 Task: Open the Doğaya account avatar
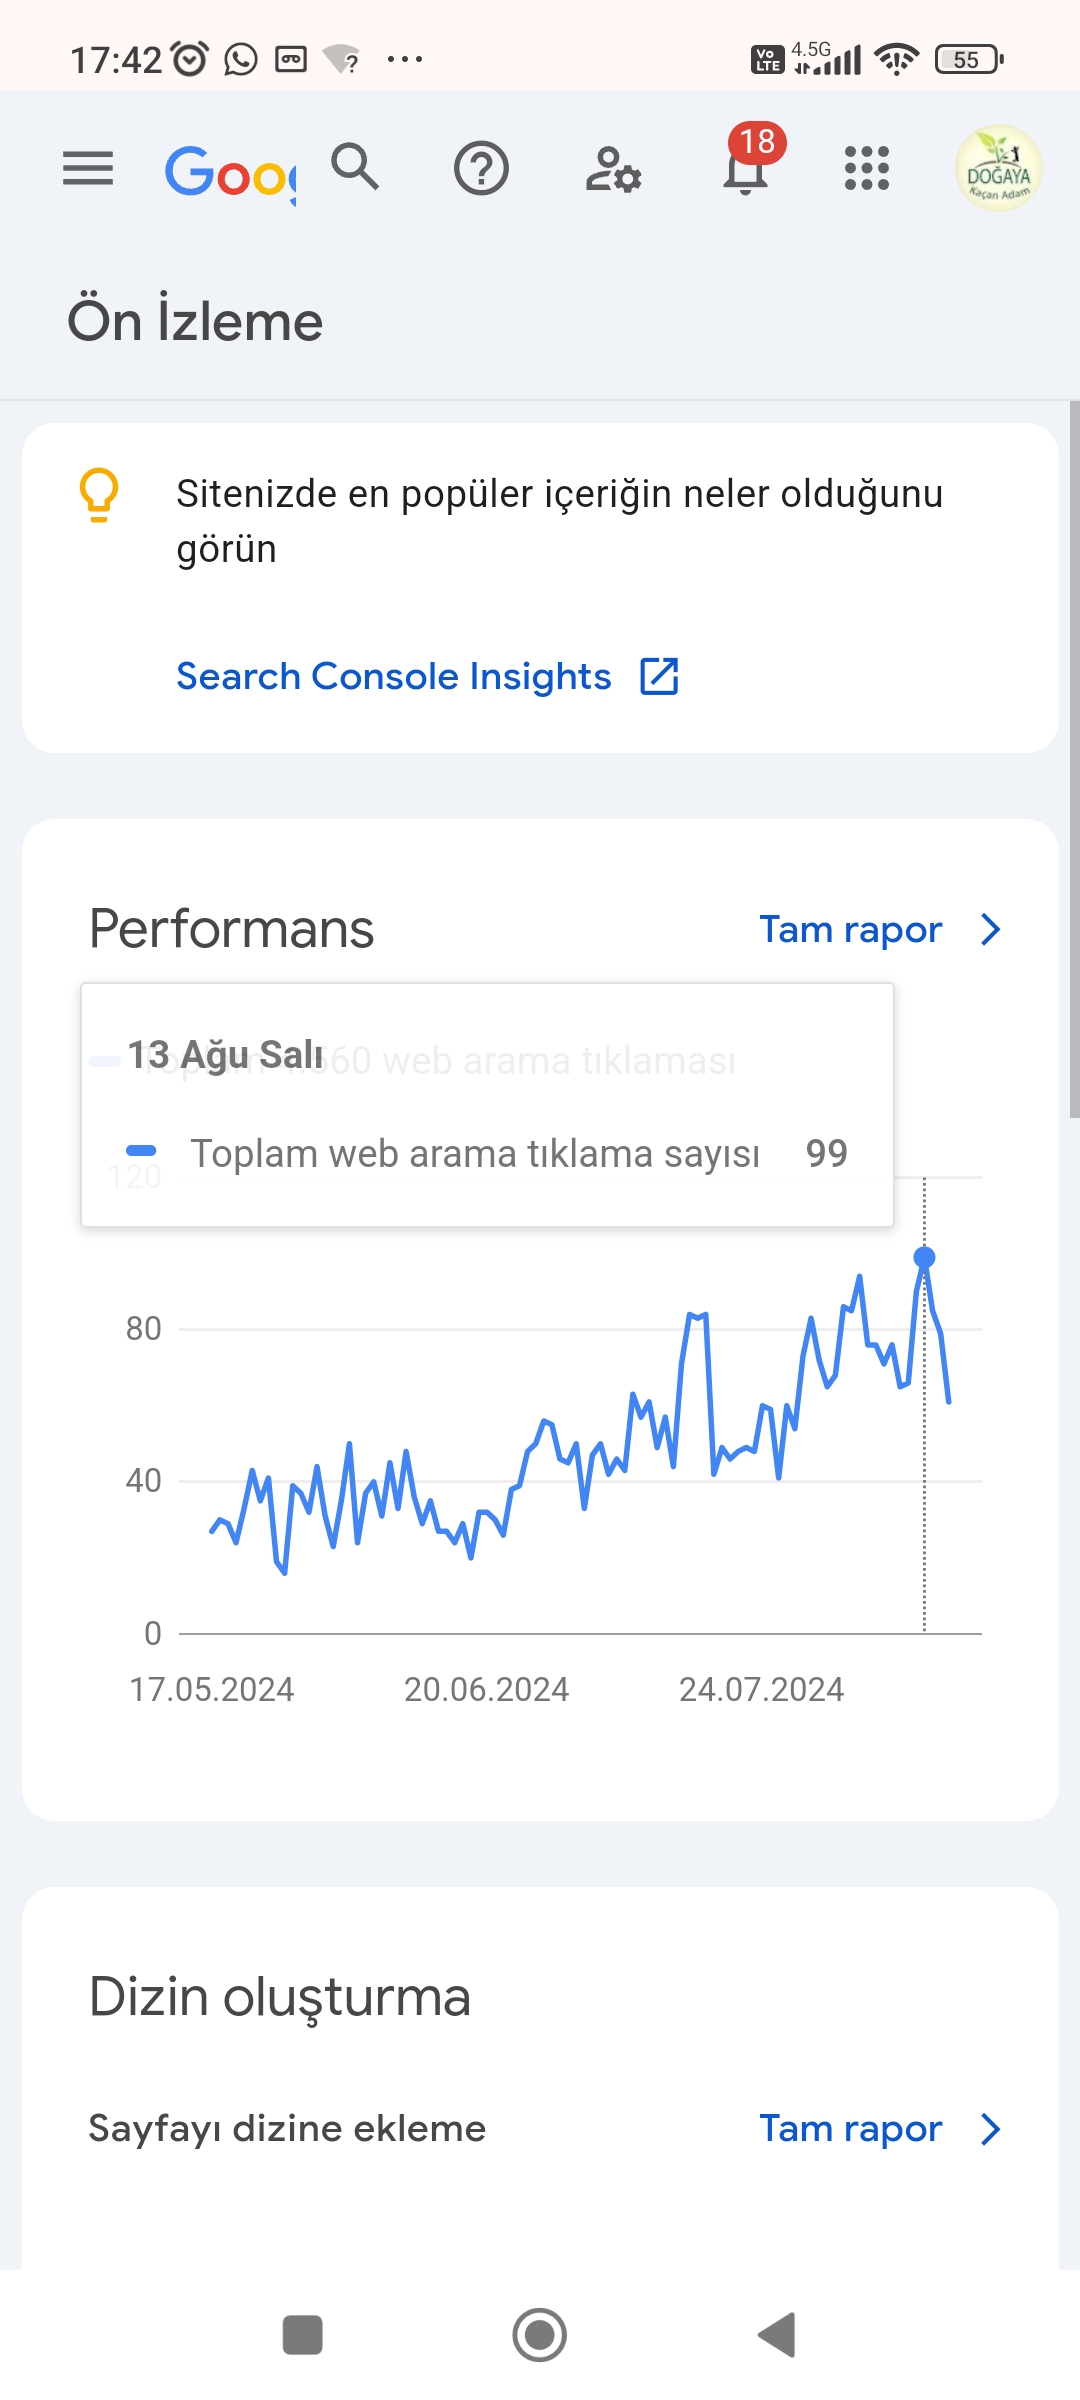[x=999, y=168]
